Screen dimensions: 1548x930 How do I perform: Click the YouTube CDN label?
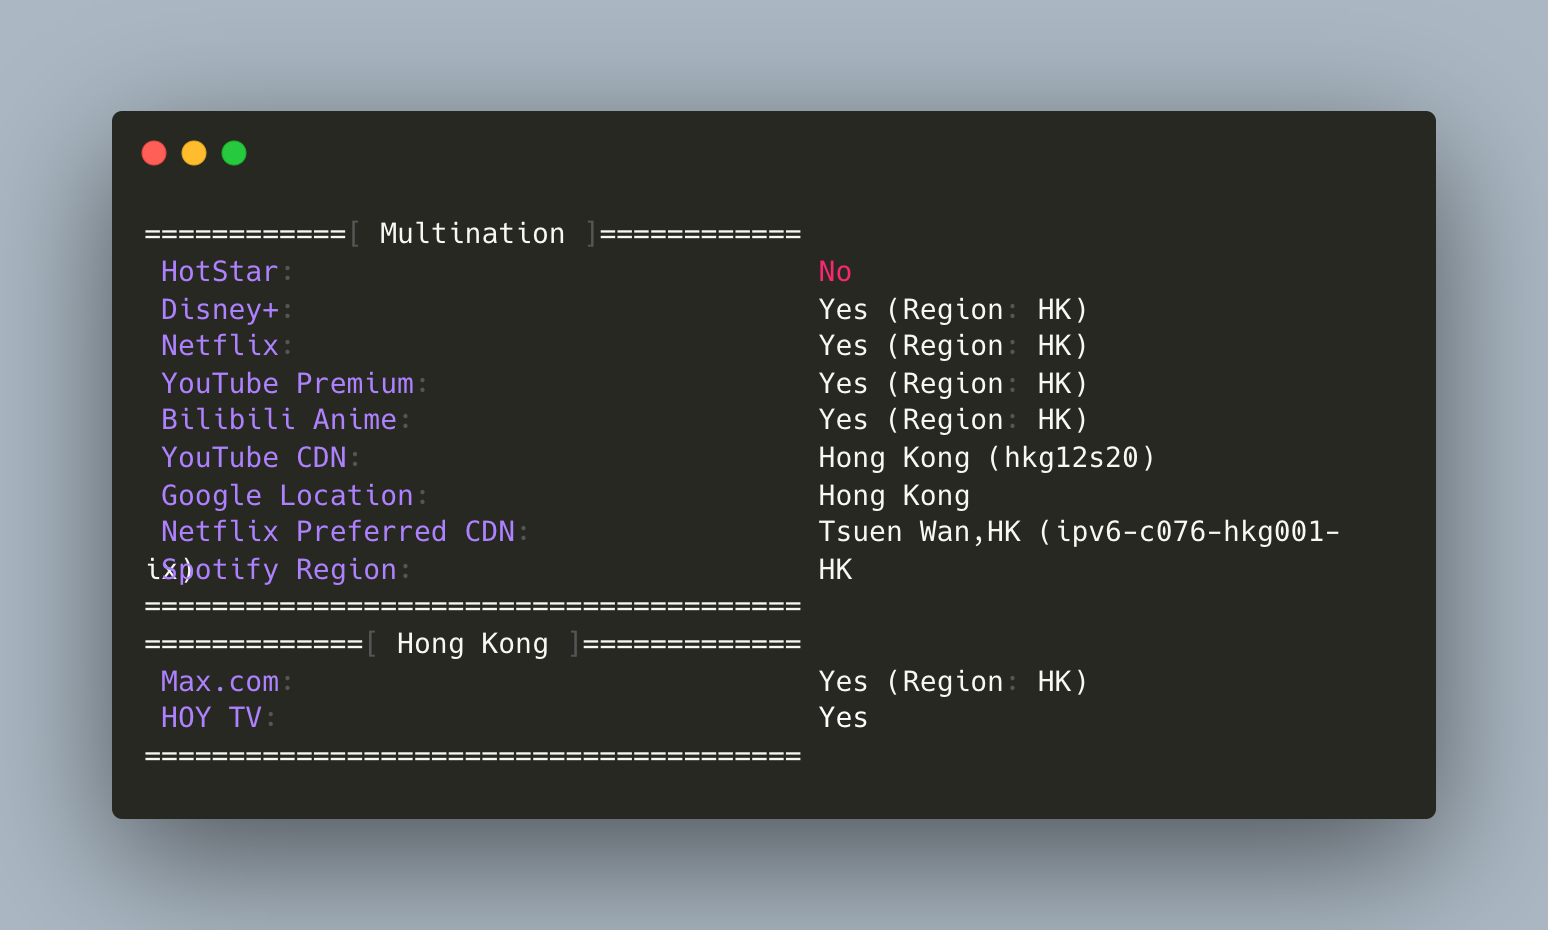[254, 458]
